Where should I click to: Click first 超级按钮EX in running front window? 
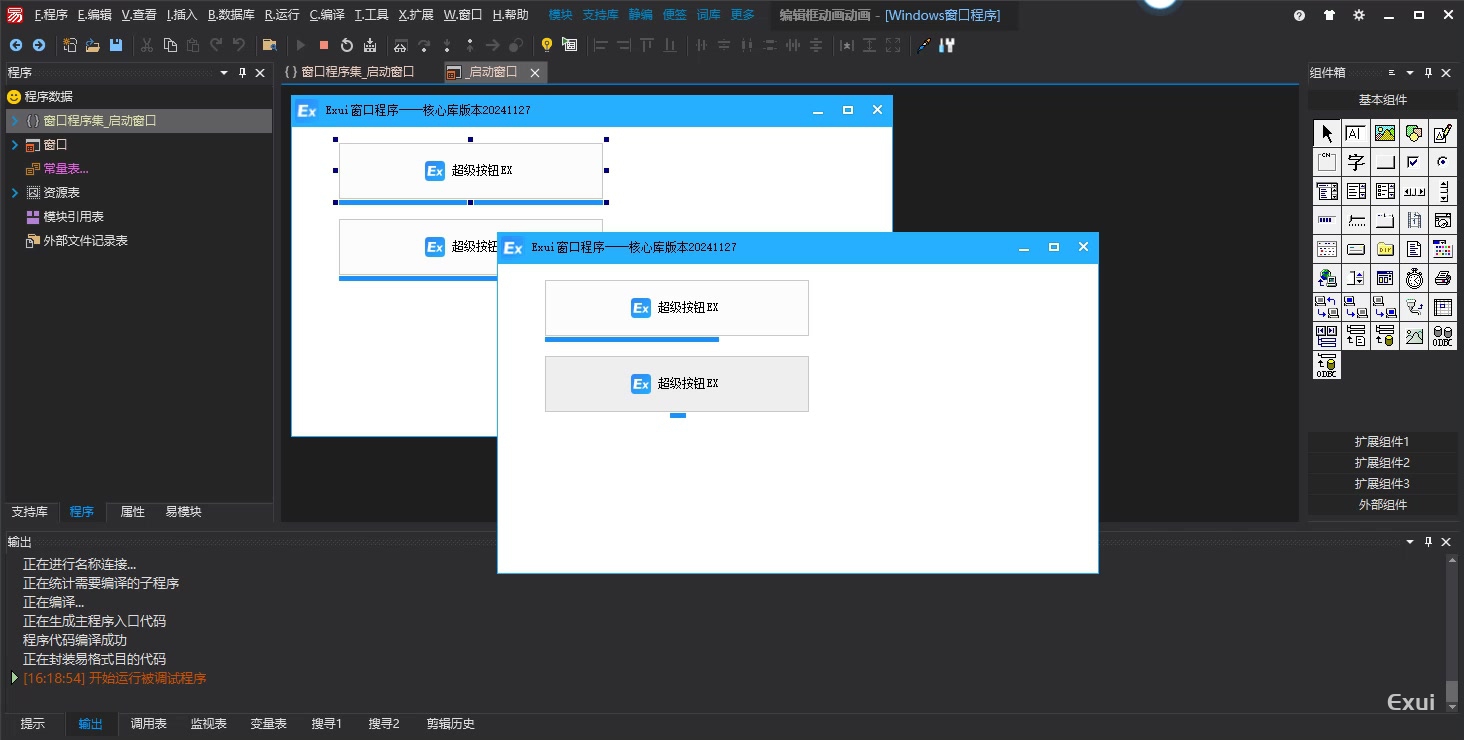(677, 308)
